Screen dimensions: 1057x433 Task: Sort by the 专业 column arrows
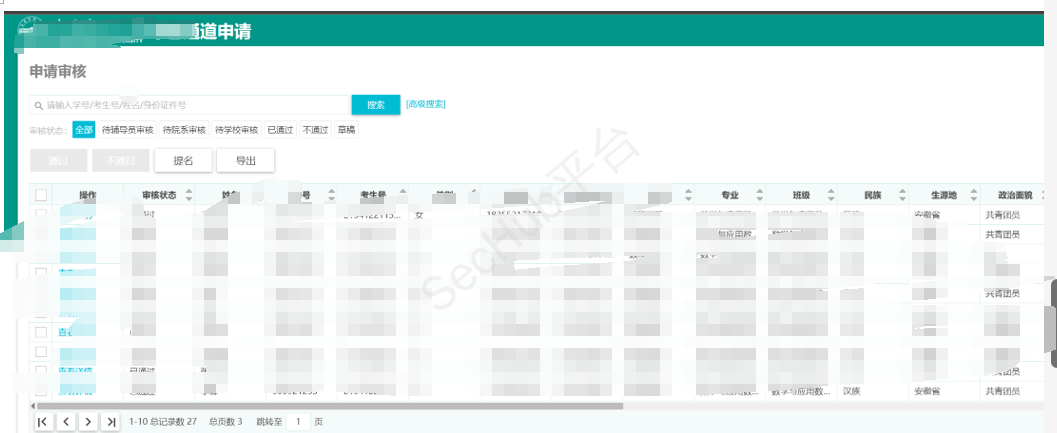(x=759, y=195)
